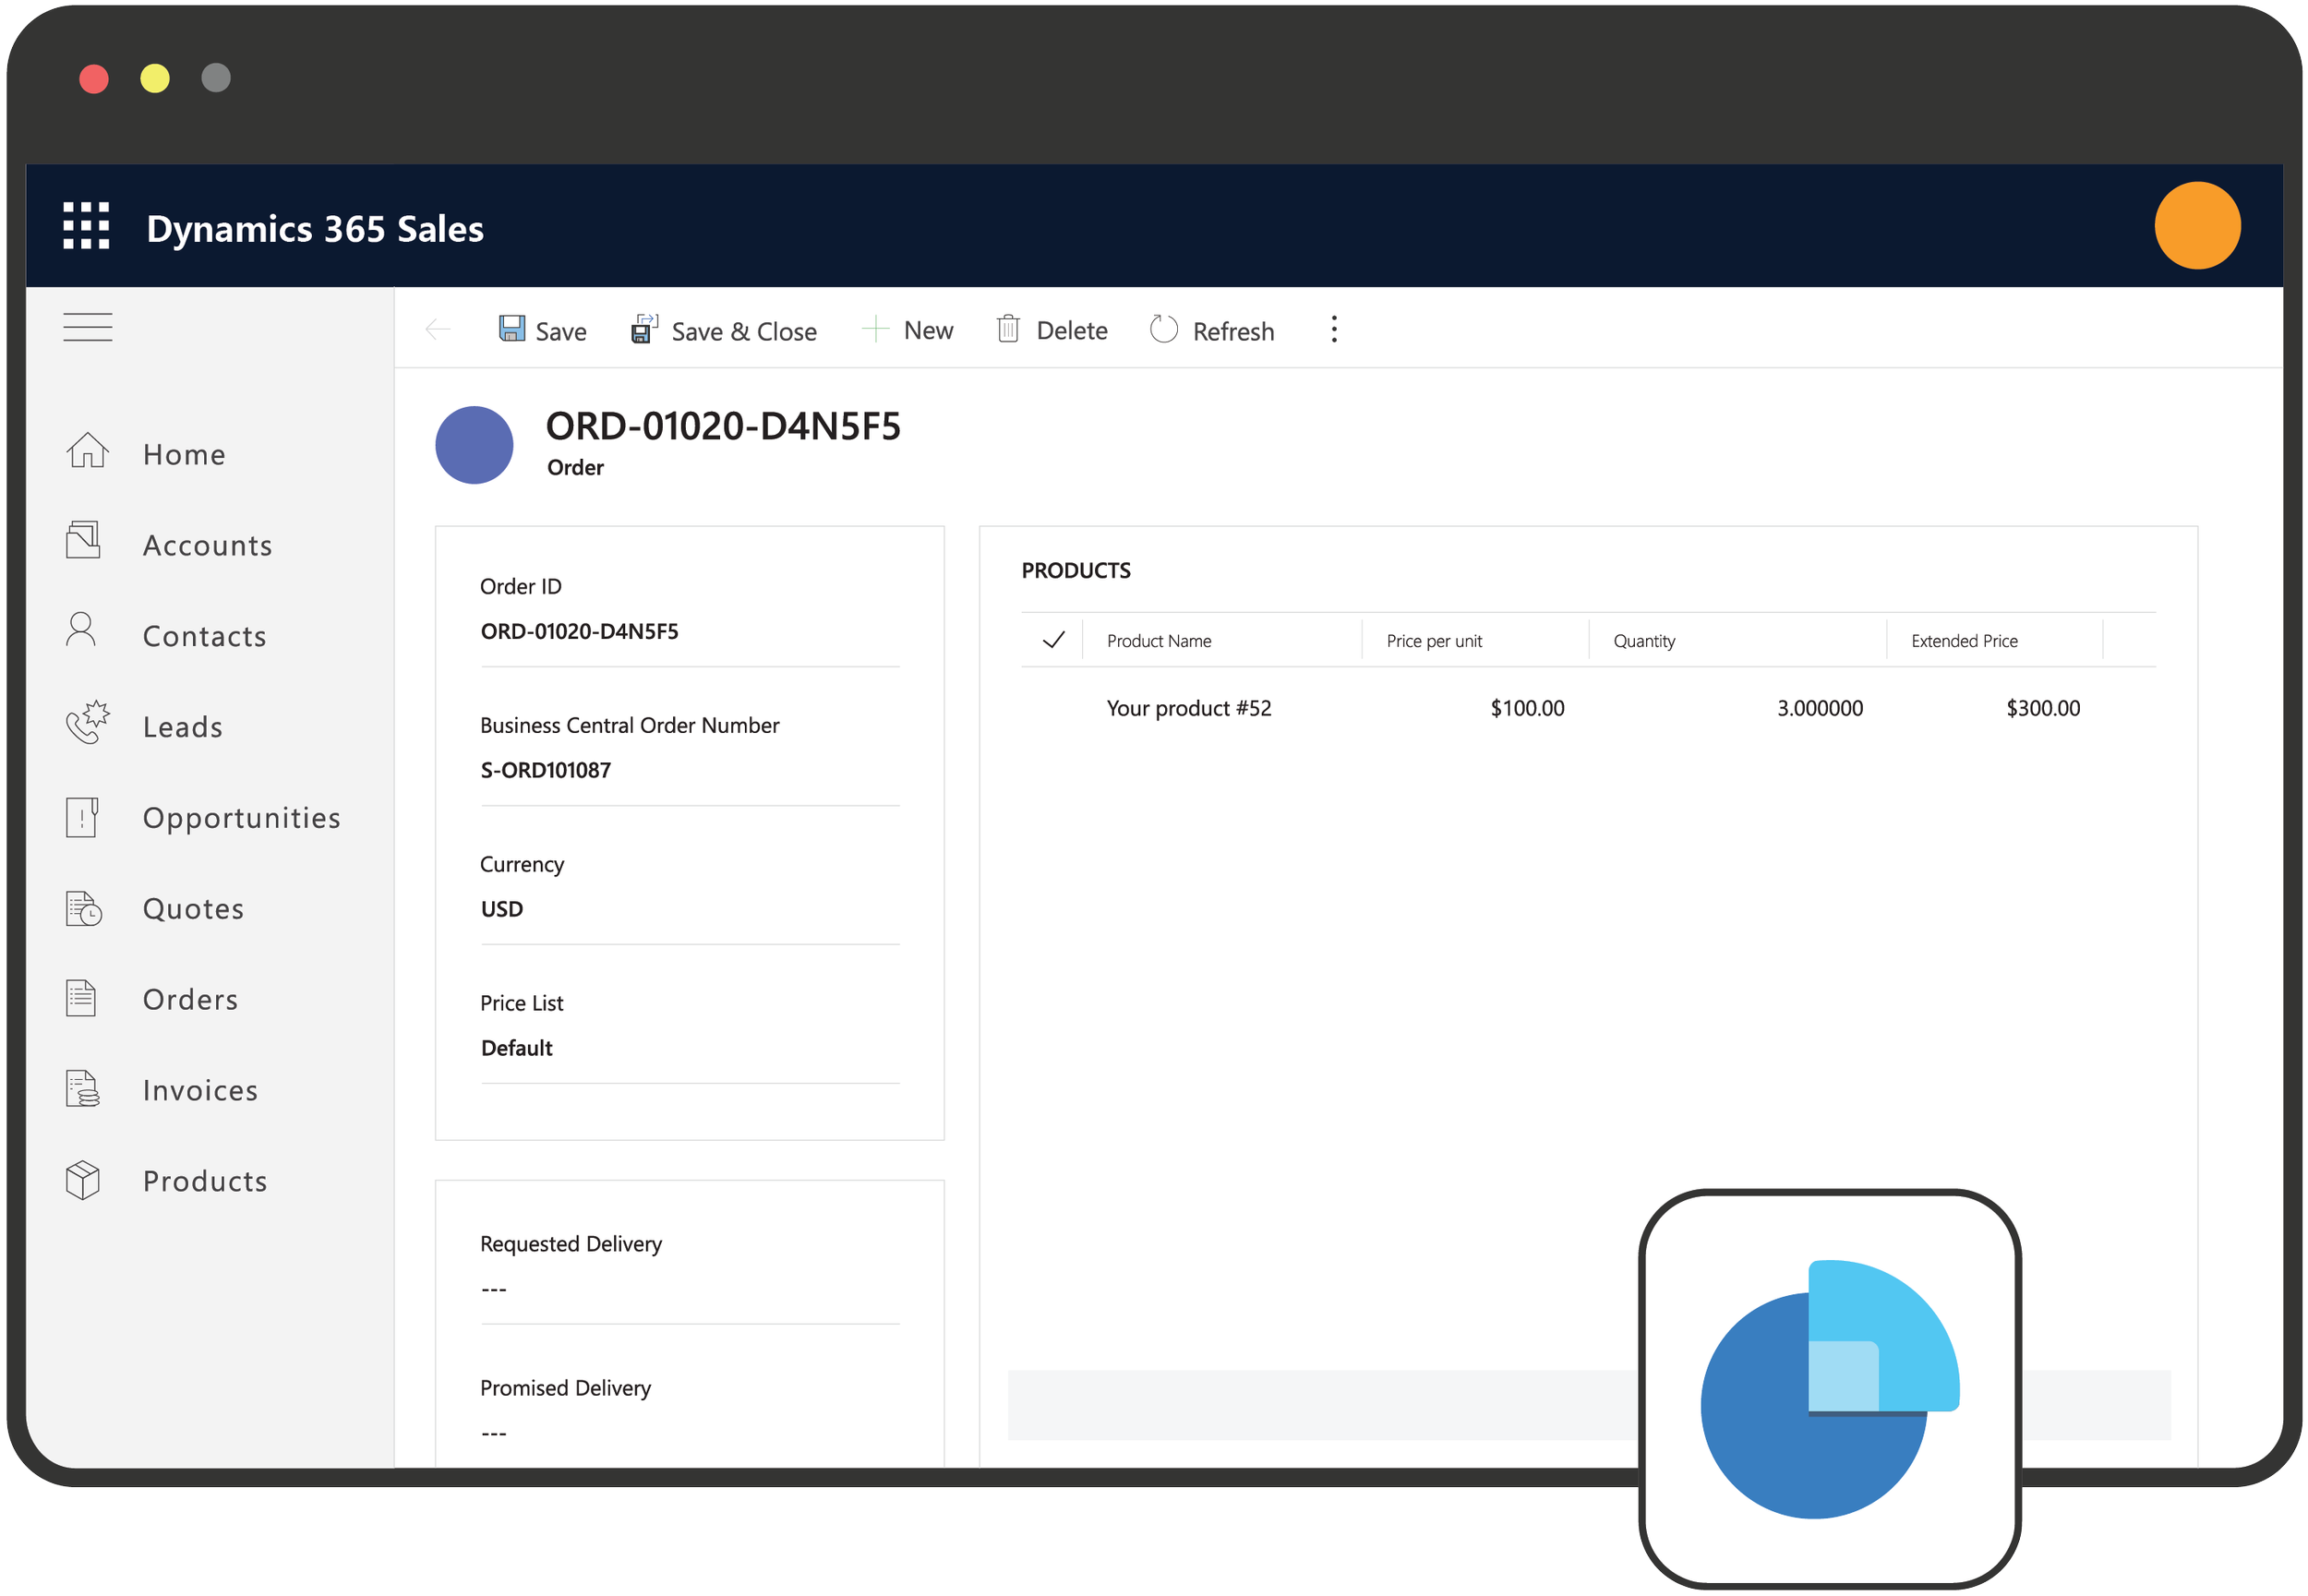Image resolution: width=2308 pixels, height=1596 pixels.
Task: Click the Products box icon
Action: click(x=83, y=1180)
